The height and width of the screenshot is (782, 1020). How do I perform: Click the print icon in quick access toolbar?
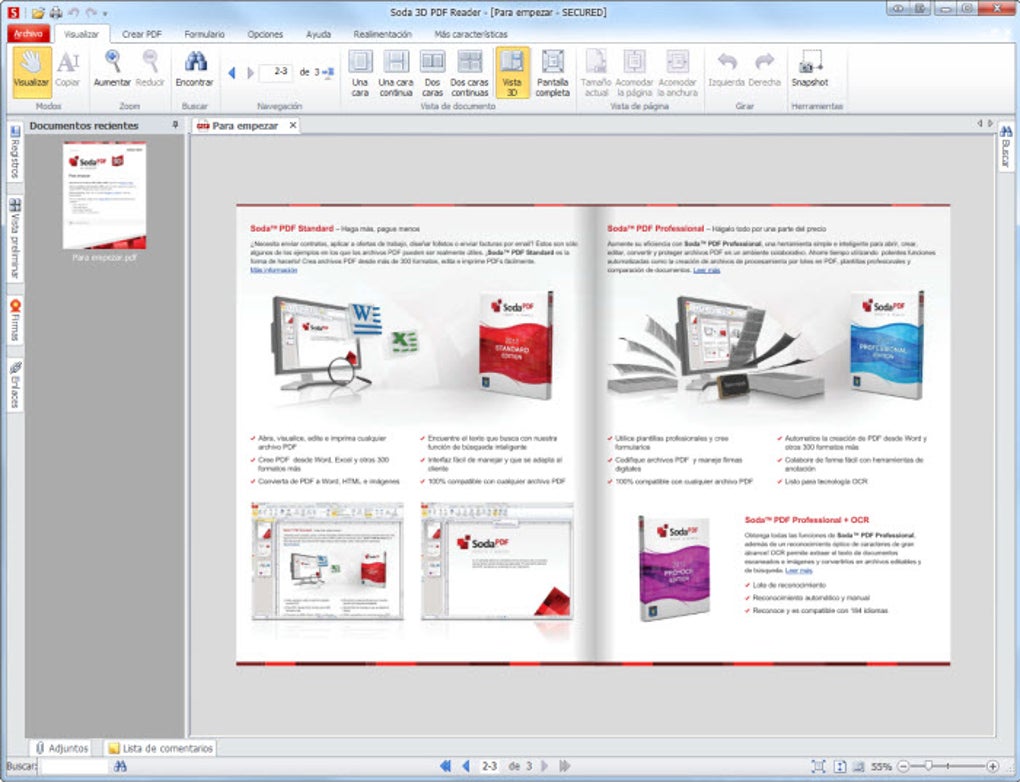[x=56, y=12]
